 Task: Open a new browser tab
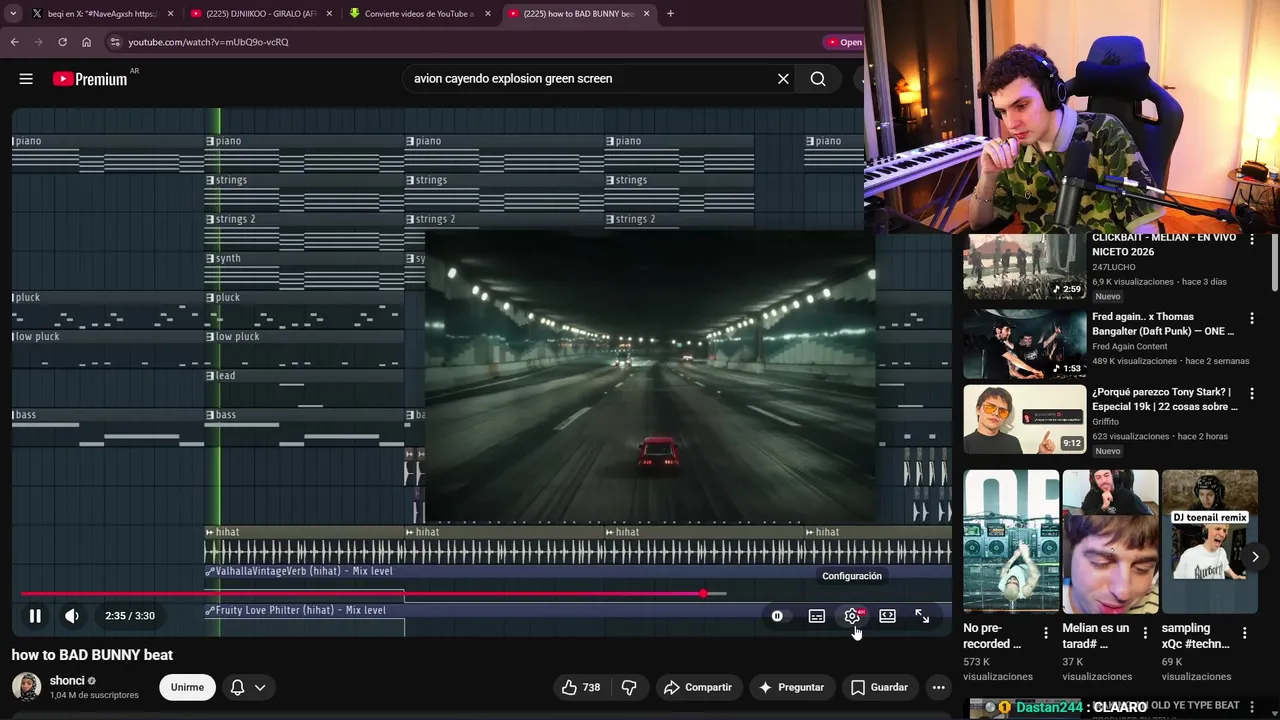pyautogui.click(x=670, y=14)
